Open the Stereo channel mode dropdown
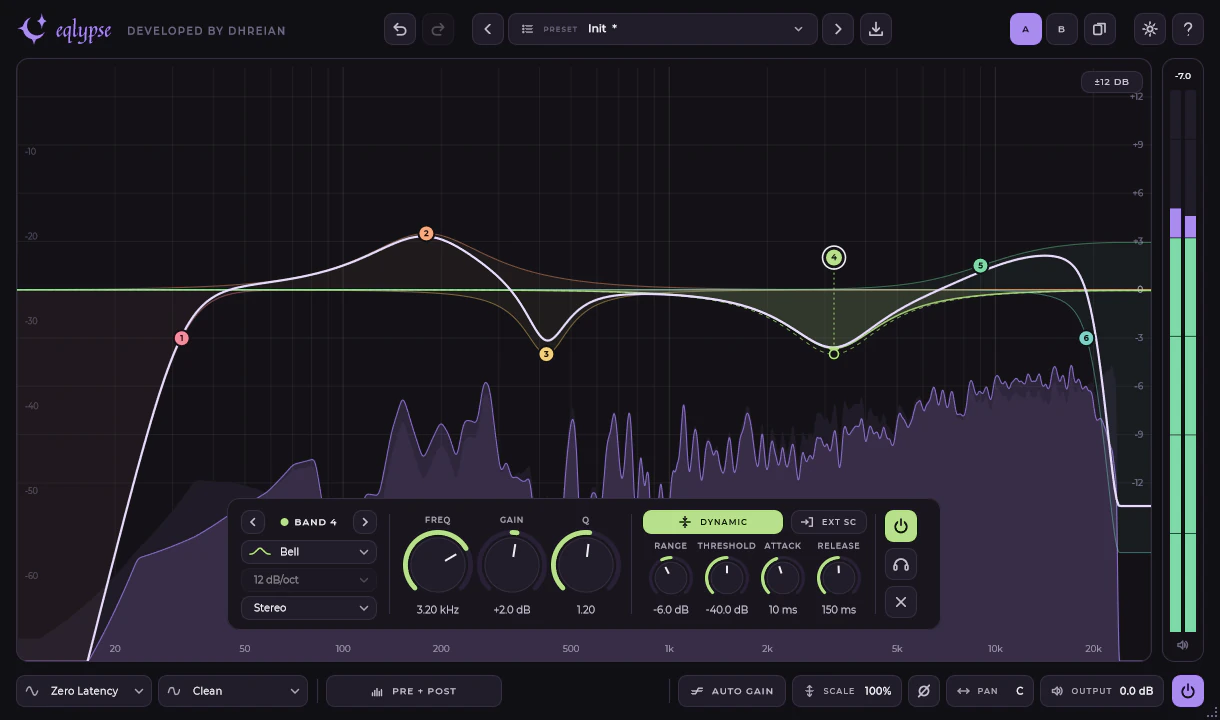Screen dimensions: 1220x720 tap(309, 608)
